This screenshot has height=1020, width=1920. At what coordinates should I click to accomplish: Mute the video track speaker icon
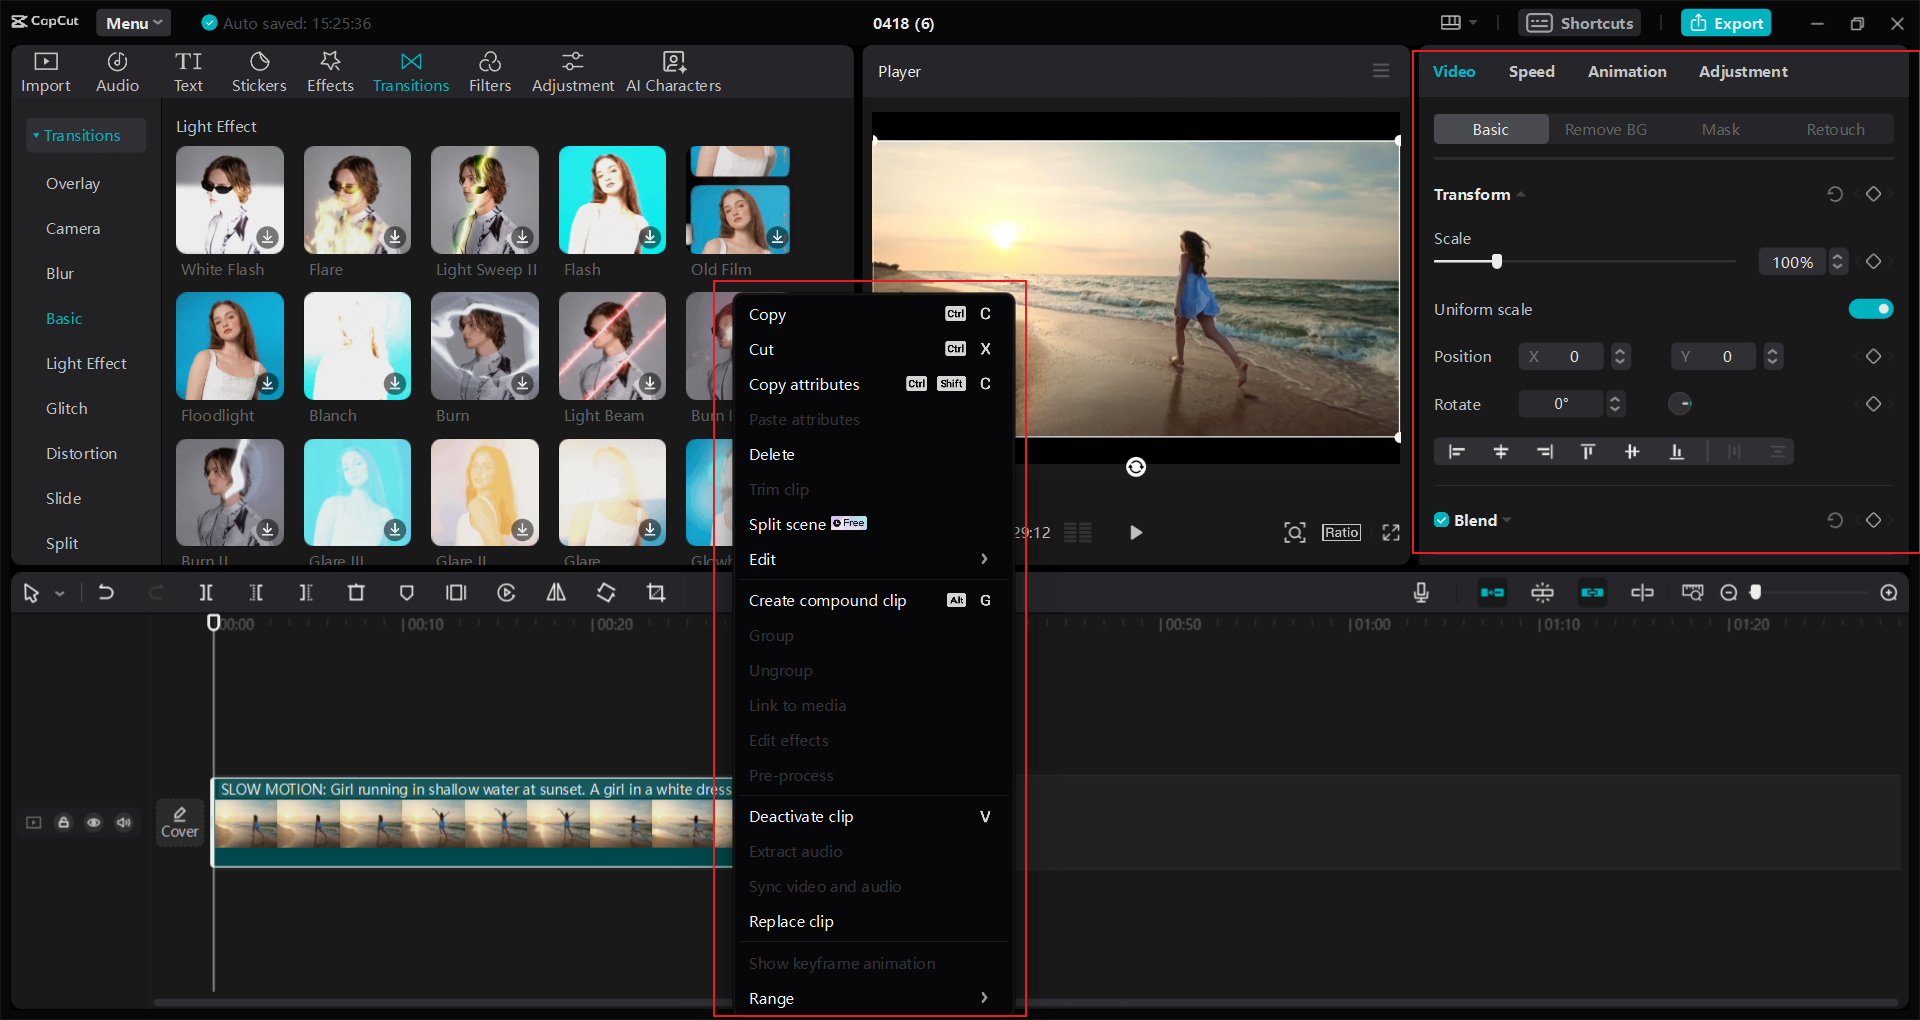124,822
